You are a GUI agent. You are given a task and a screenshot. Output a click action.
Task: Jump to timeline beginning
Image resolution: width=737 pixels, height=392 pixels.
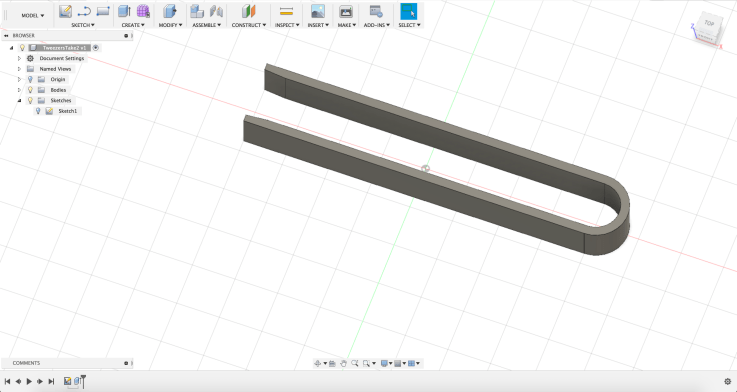(x=7, y=381)
